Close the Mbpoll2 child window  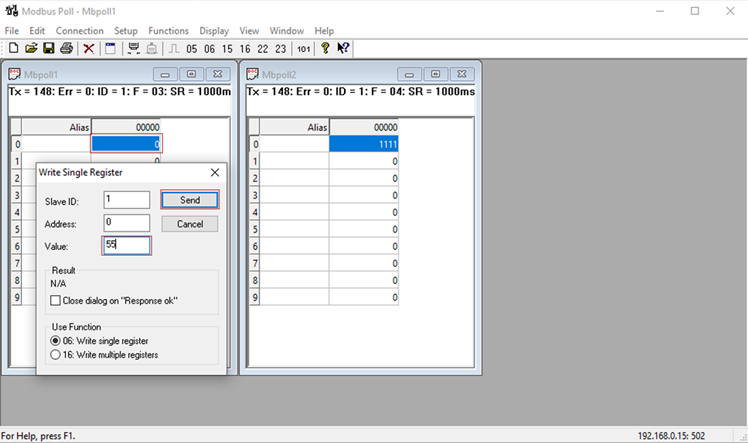tap(462, 74)
